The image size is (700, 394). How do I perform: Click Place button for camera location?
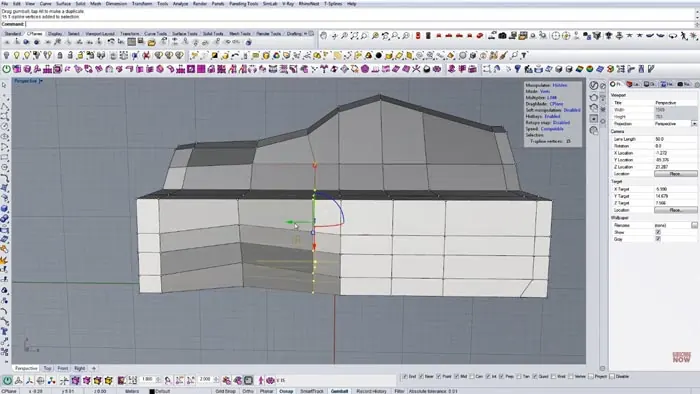click(675, 174)
